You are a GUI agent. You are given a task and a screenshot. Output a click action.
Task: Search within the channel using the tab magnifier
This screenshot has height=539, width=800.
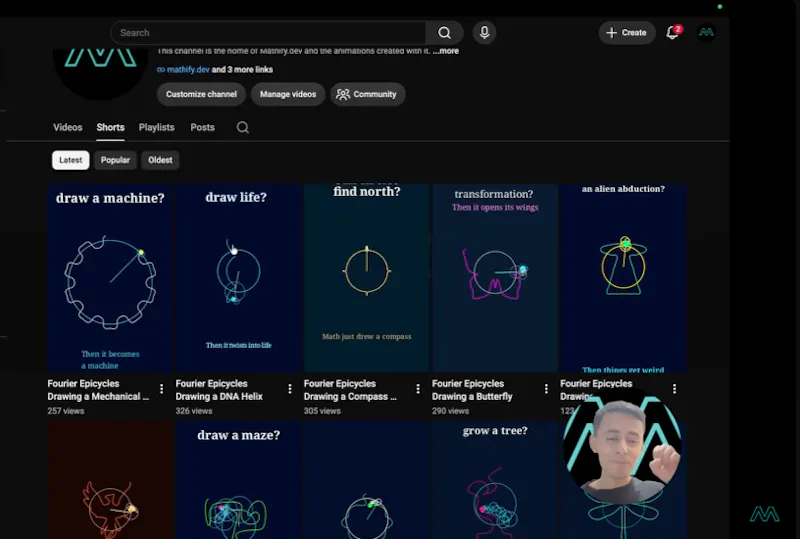243,127
